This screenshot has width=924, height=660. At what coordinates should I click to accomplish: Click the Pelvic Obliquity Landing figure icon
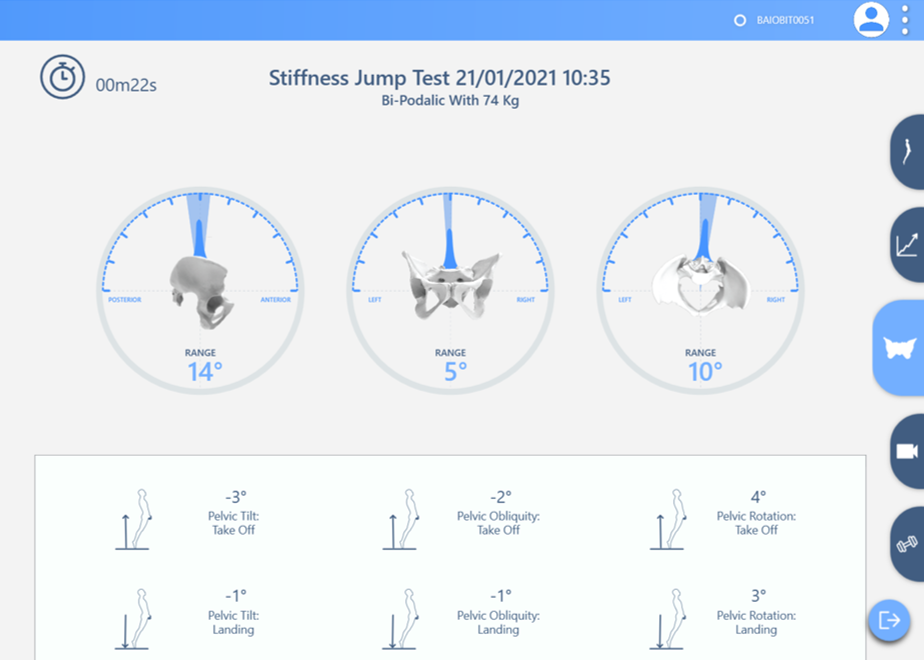tap(401, 619)
